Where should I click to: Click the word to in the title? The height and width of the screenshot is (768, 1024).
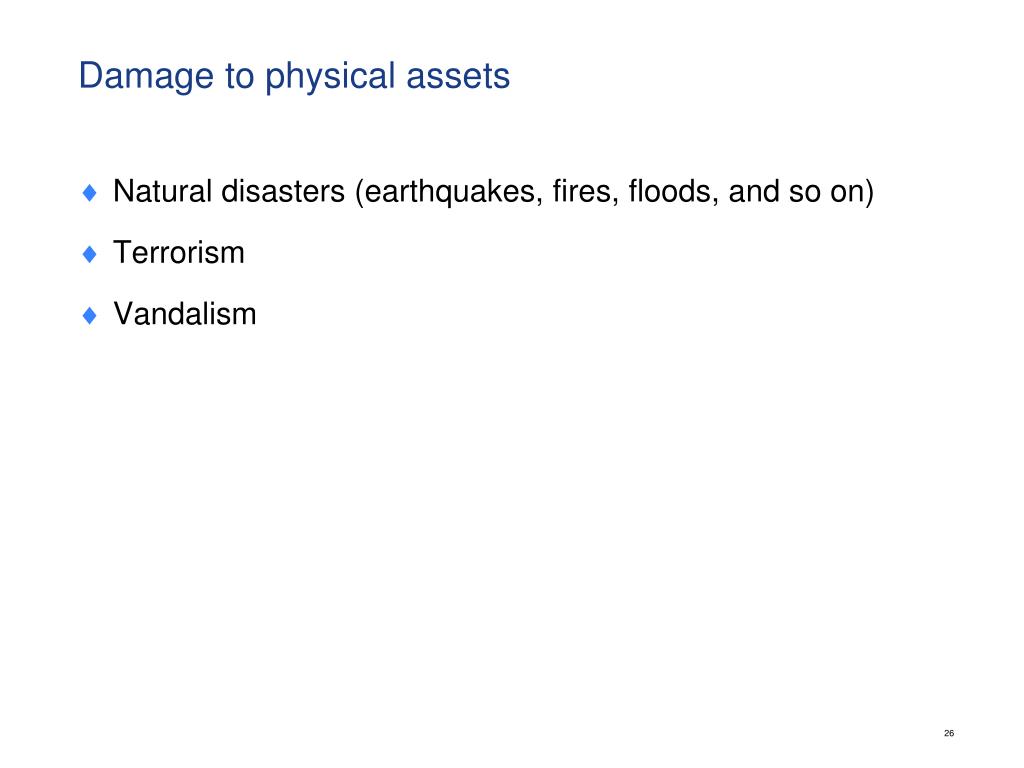(239, 77)
